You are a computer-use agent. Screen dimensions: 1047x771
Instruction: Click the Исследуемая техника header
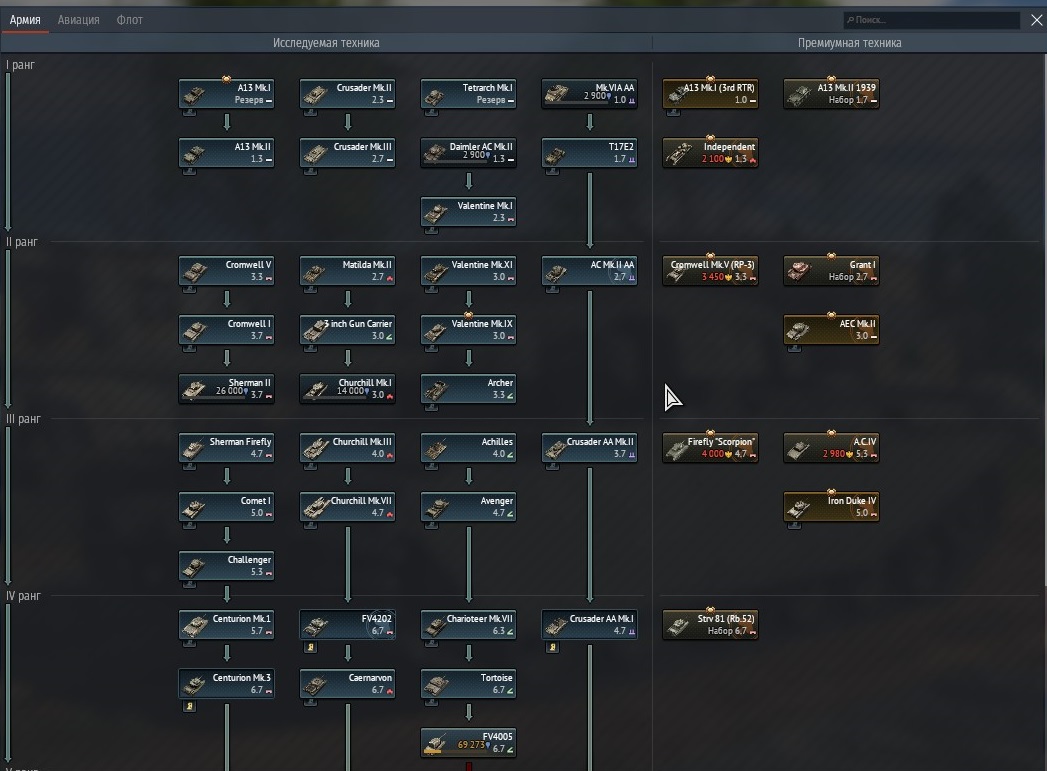(326, 43)
